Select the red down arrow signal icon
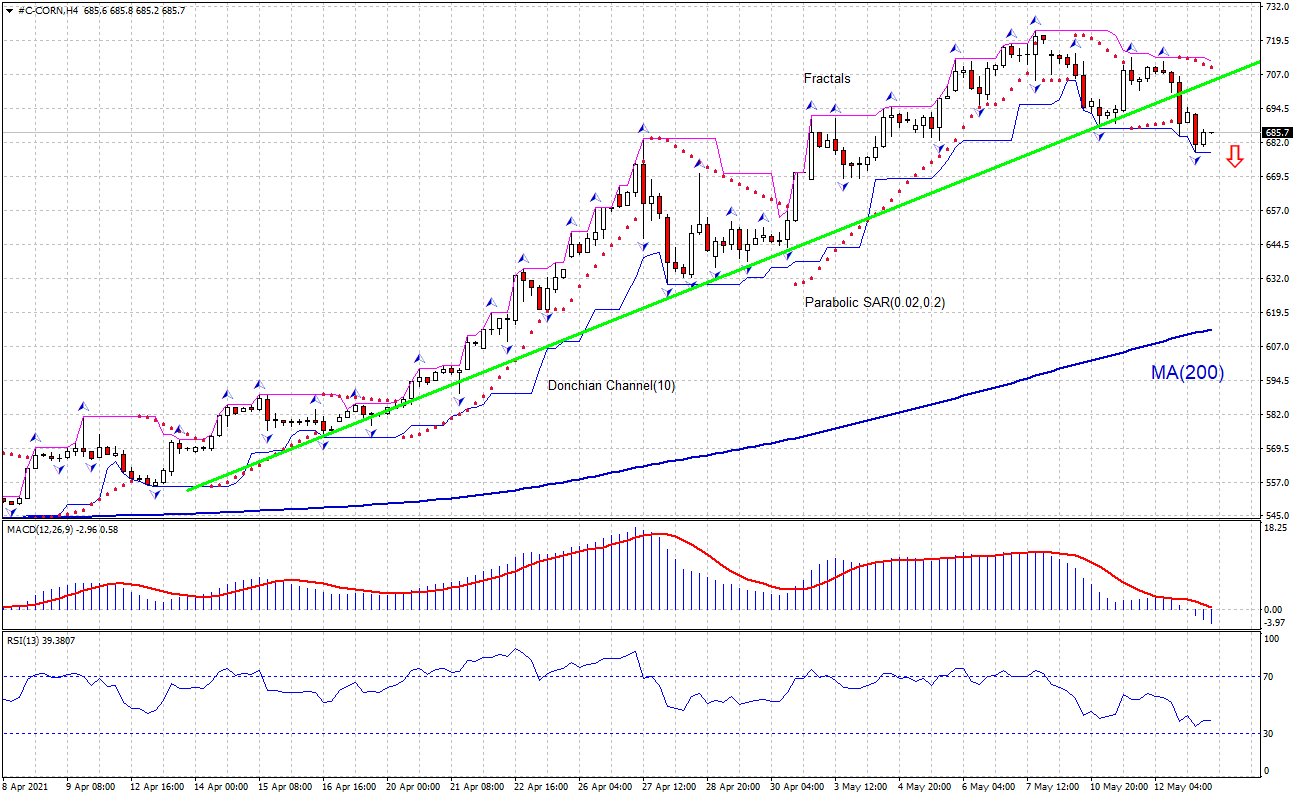 (x=1236, y=157)
